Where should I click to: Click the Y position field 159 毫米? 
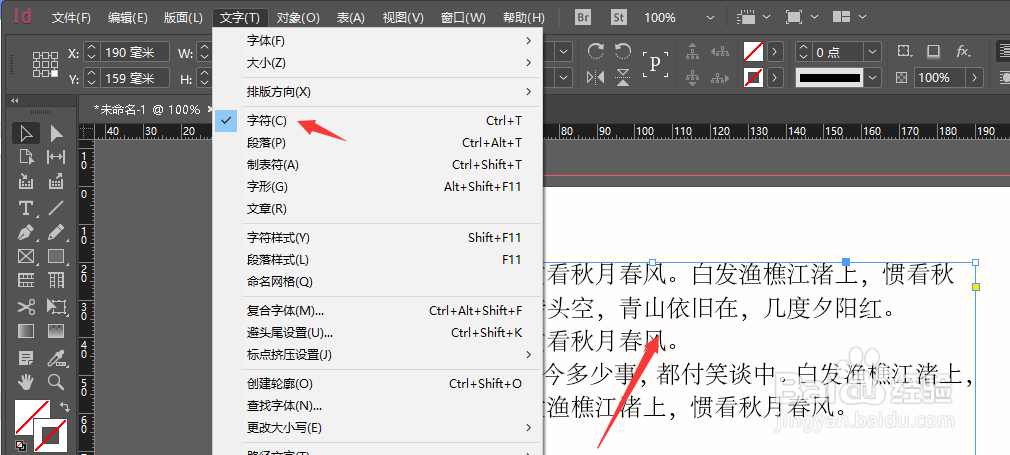(135, 78)
